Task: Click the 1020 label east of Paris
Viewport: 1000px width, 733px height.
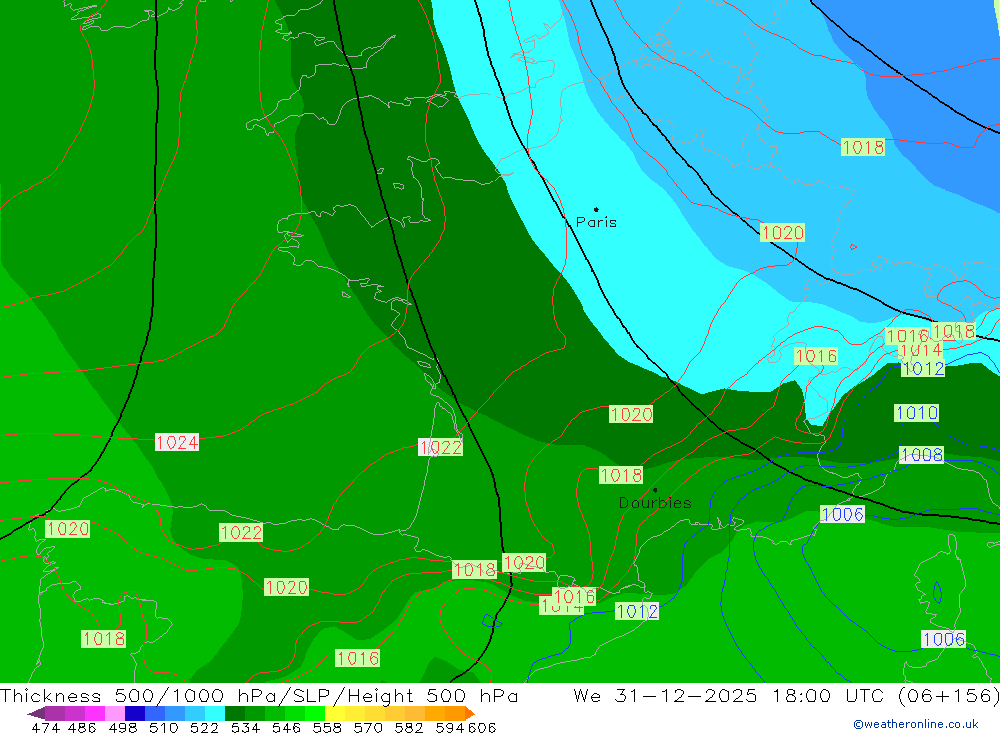Action: 783,232
